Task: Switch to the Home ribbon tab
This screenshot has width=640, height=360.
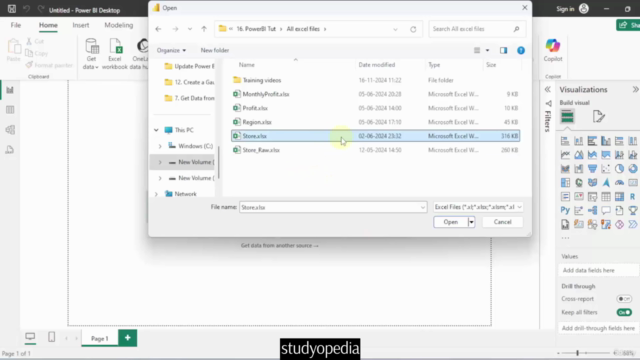Action: (x=48, y=25)
